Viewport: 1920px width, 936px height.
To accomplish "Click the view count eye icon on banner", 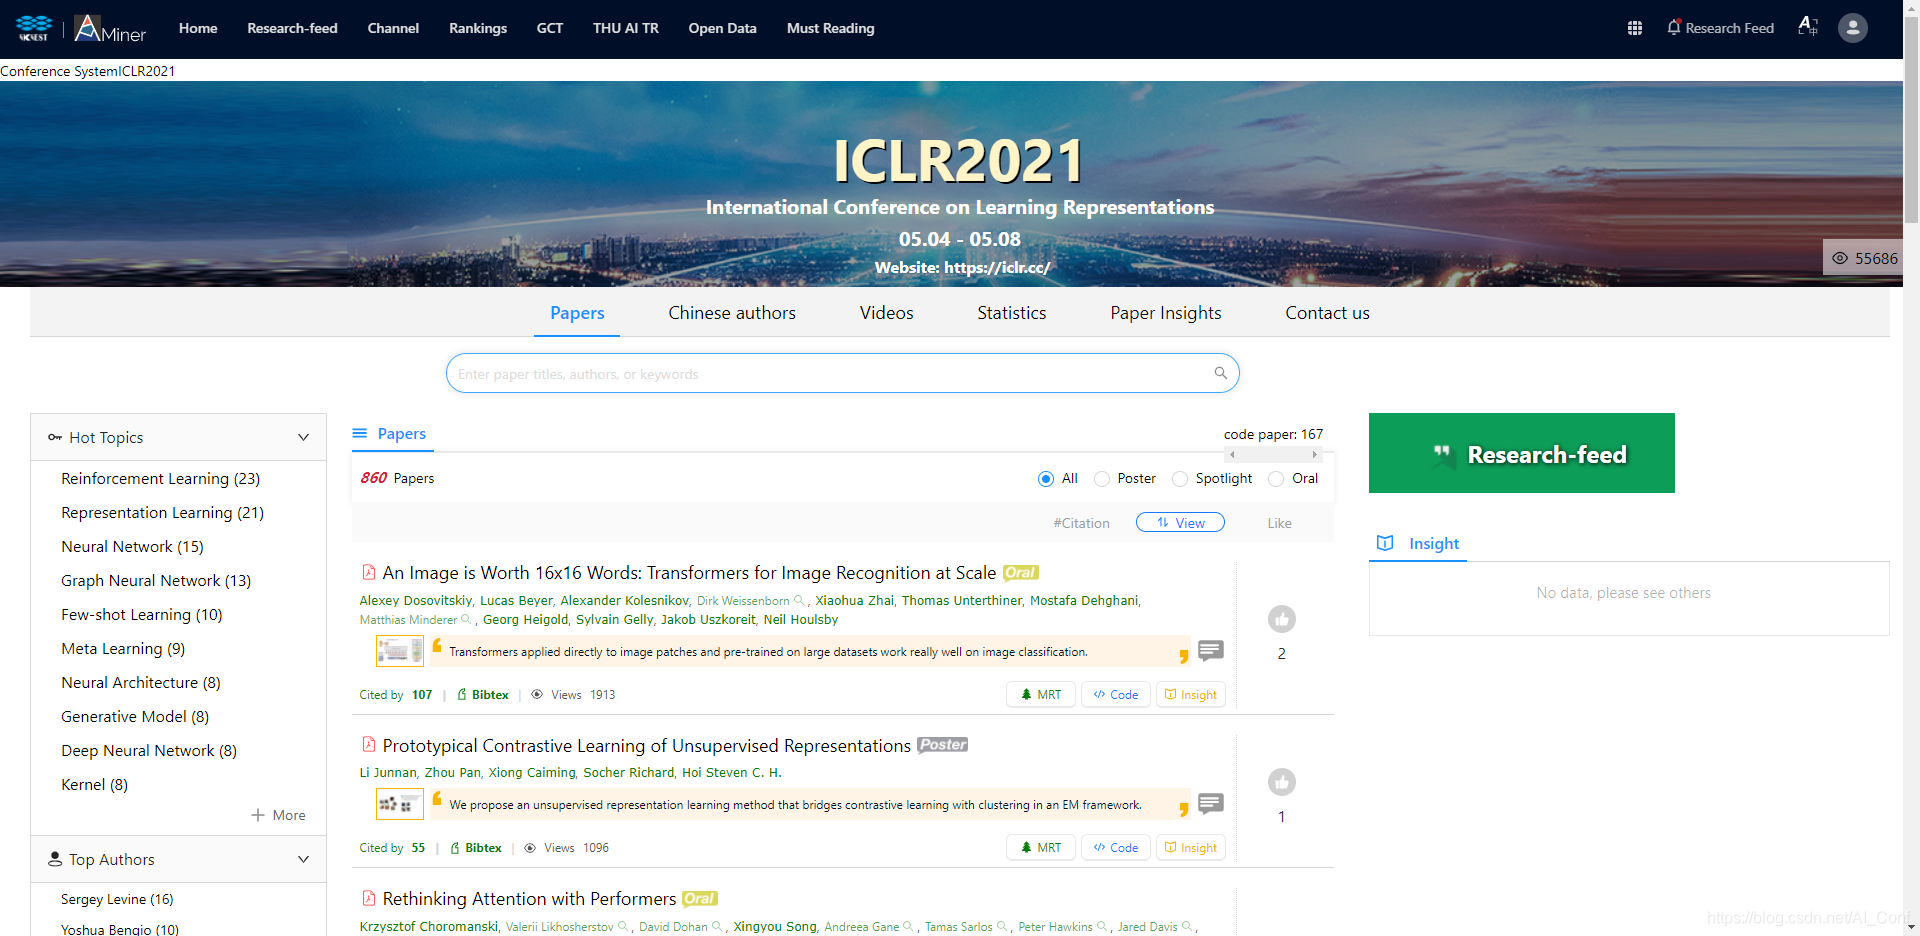I will pos(1839,258).
